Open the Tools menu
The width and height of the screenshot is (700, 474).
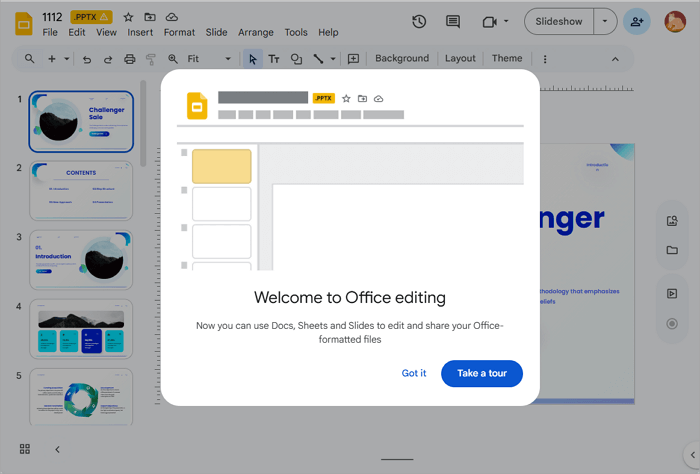click(x=296, y=33)
